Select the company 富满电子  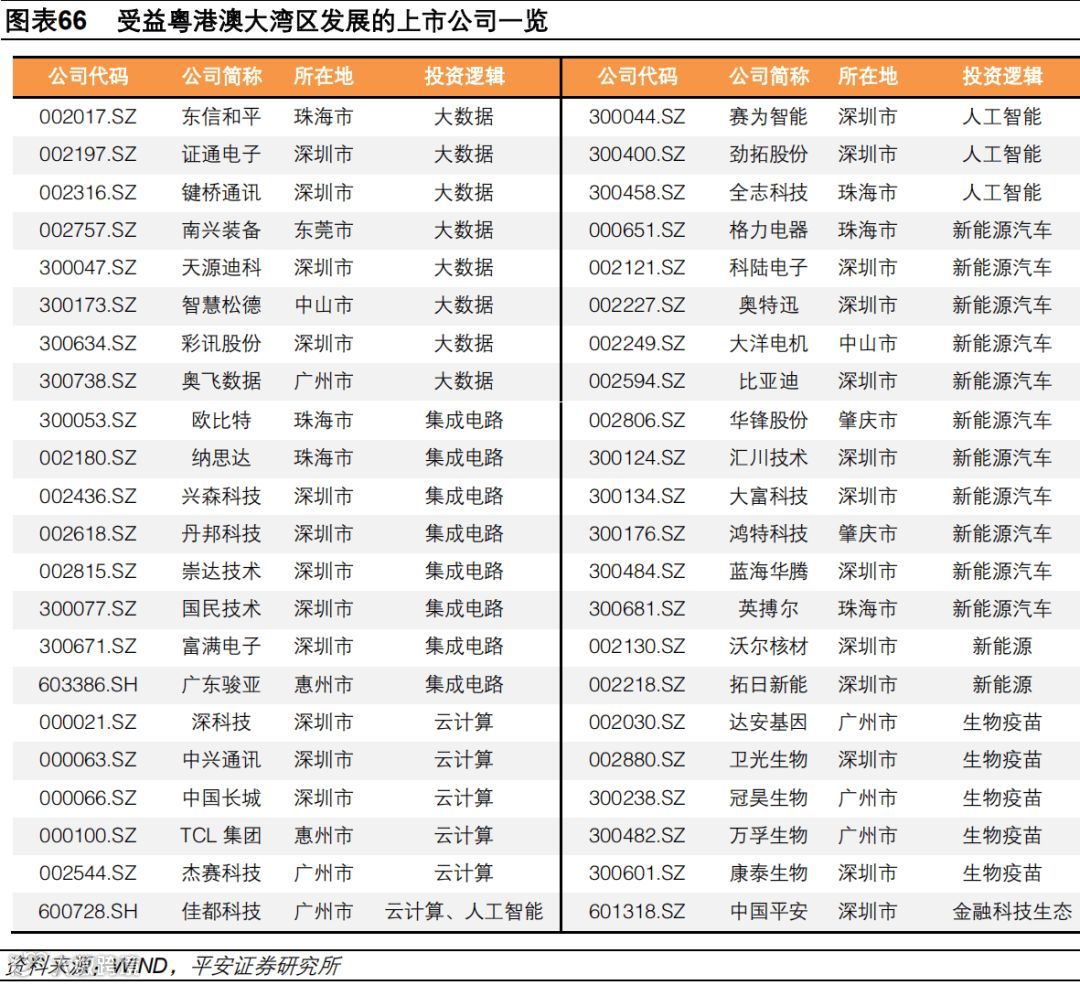[221, 646]
